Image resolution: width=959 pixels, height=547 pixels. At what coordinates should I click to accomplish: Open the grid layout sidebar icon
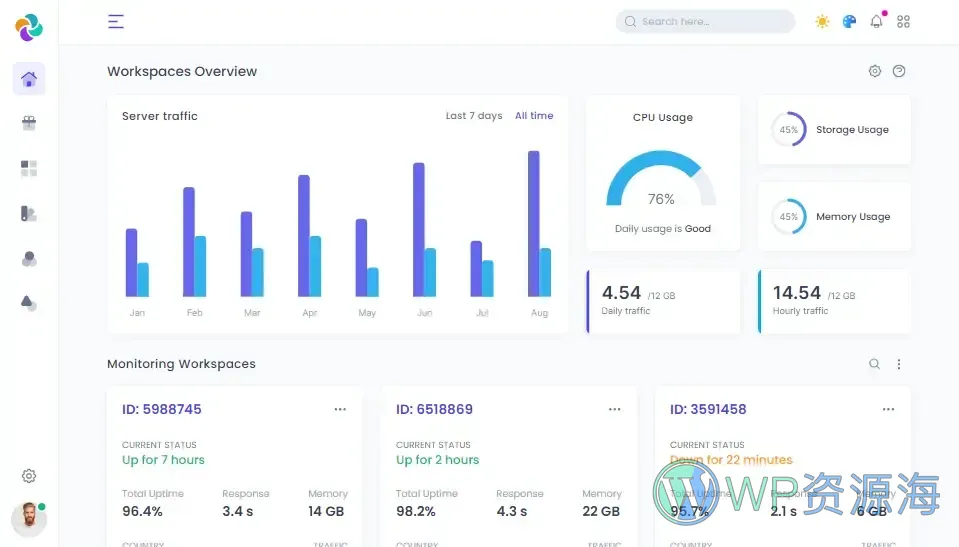(x=29, y=168)
